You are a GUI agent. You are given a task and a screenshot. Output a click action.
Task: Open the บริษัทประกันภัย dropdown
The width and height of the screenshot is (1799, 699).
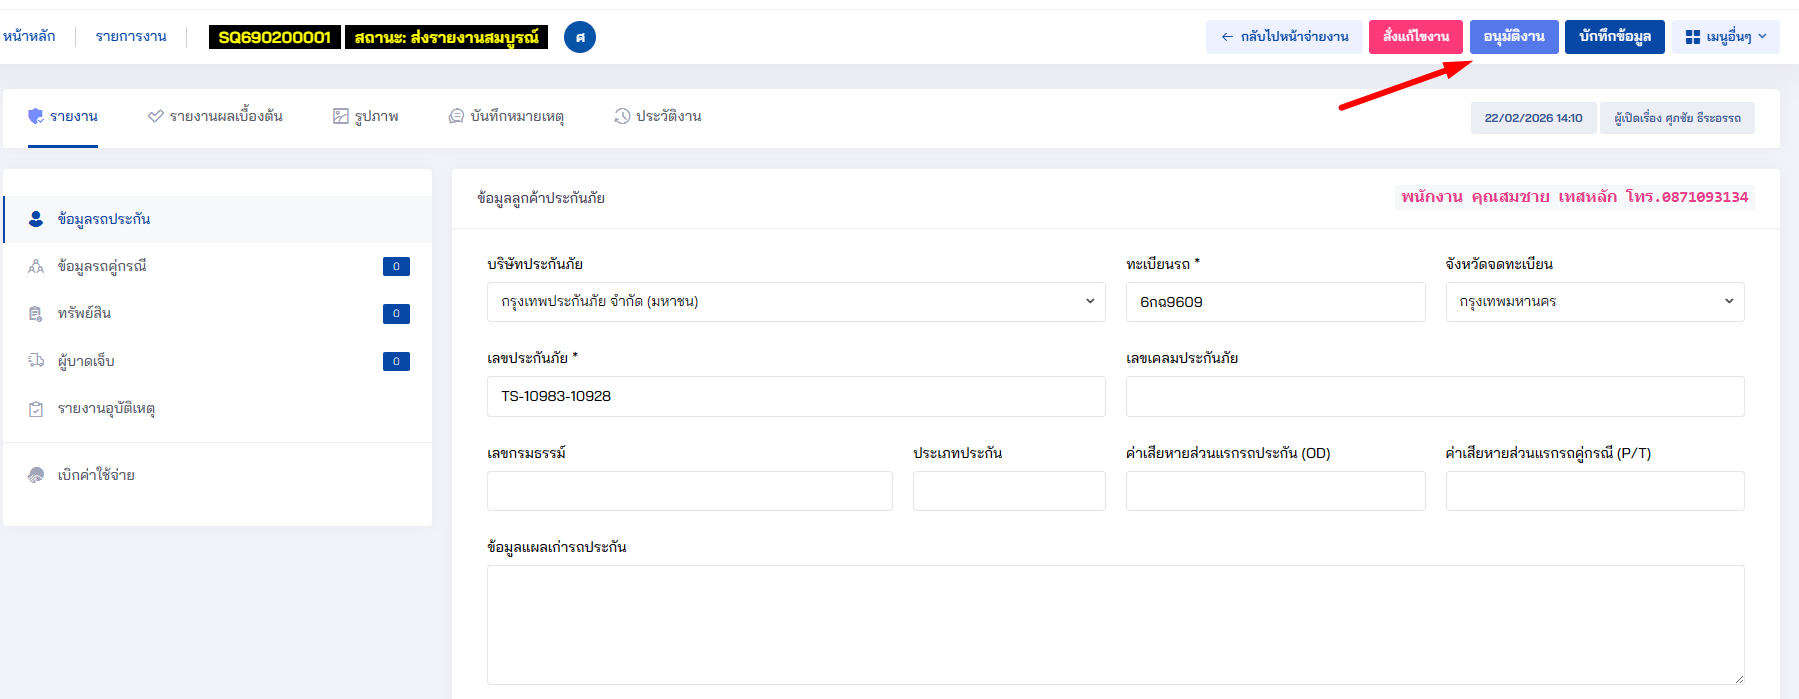795,302
